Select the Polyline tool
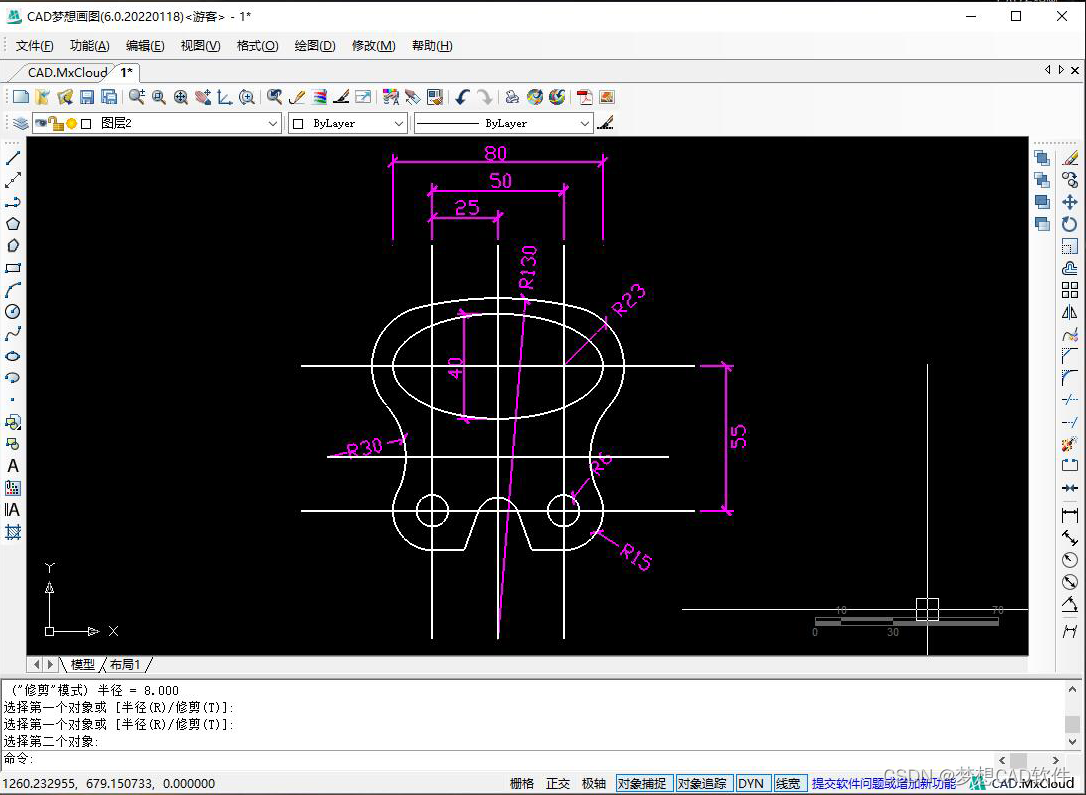This screenshot has height=795, width=1086. (x=12, y=202)
